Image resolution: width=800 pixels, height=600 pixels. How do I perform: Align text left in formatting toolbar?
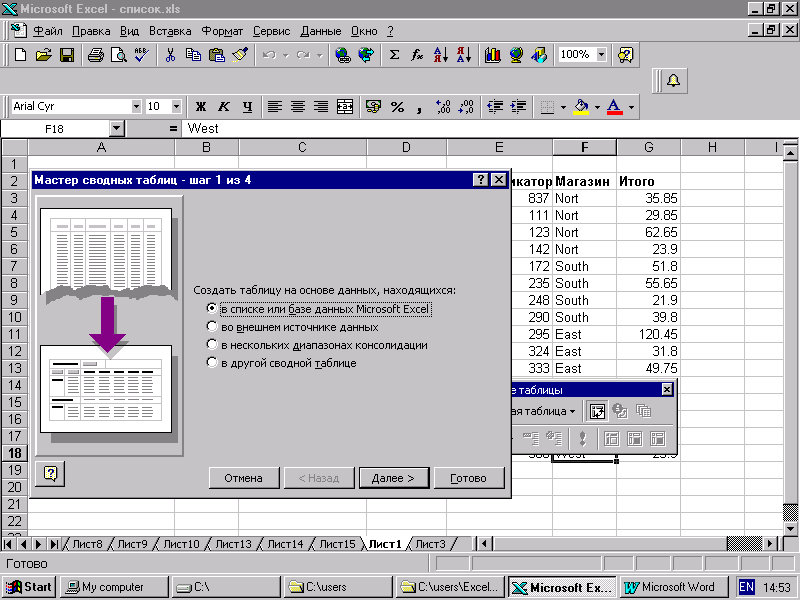point(274,107)
